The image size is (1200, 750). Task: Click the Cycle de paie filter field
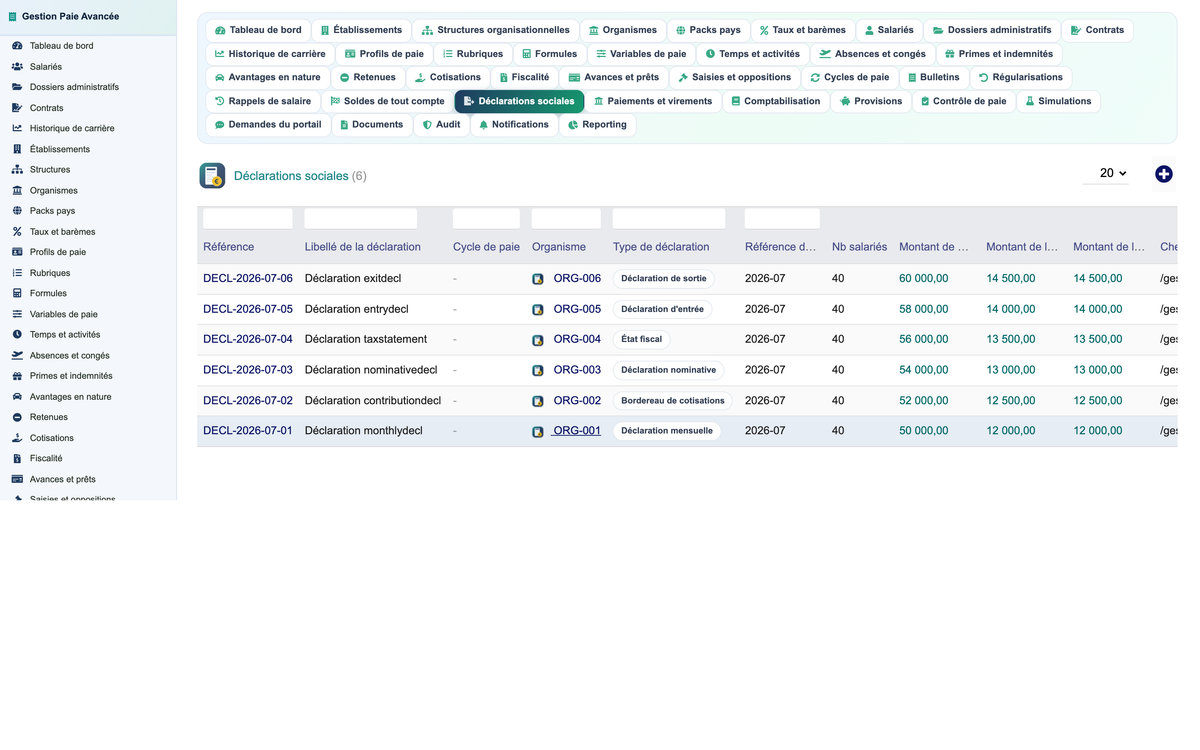point(486,218)
